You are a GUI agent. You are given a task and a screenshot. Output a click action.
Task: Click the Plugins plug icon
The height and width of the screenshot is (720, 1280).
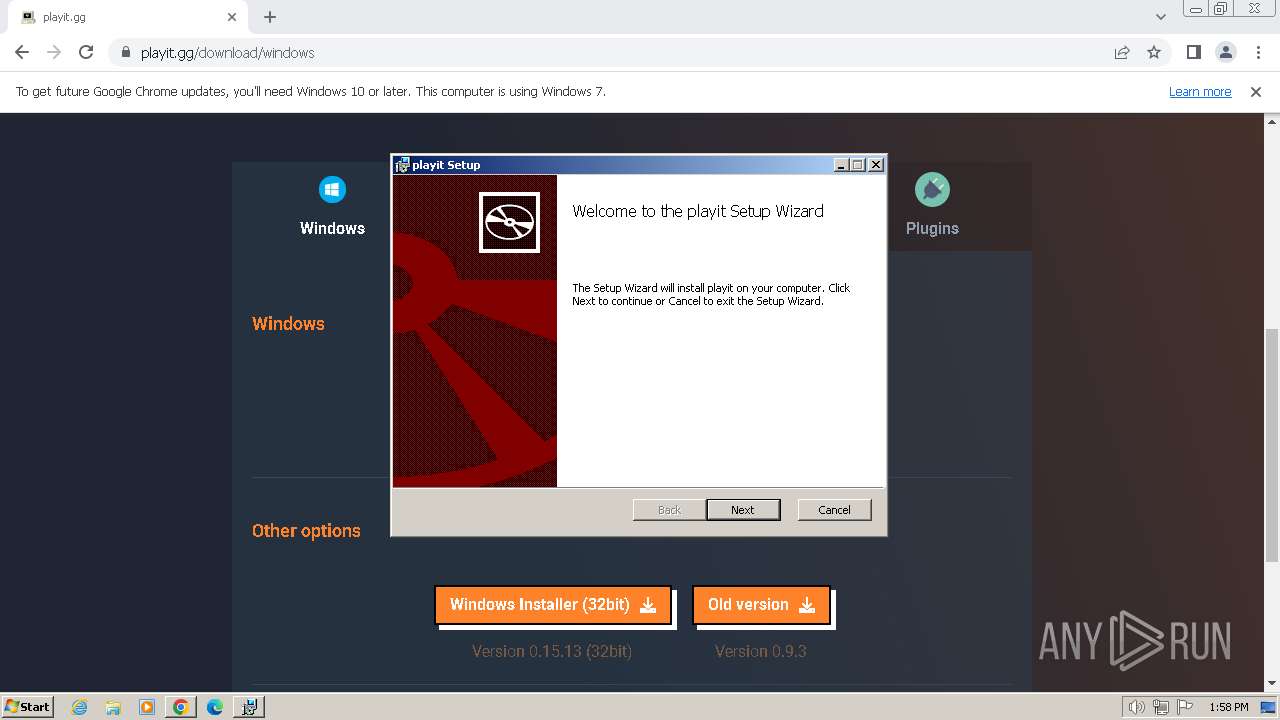[932, 189]
